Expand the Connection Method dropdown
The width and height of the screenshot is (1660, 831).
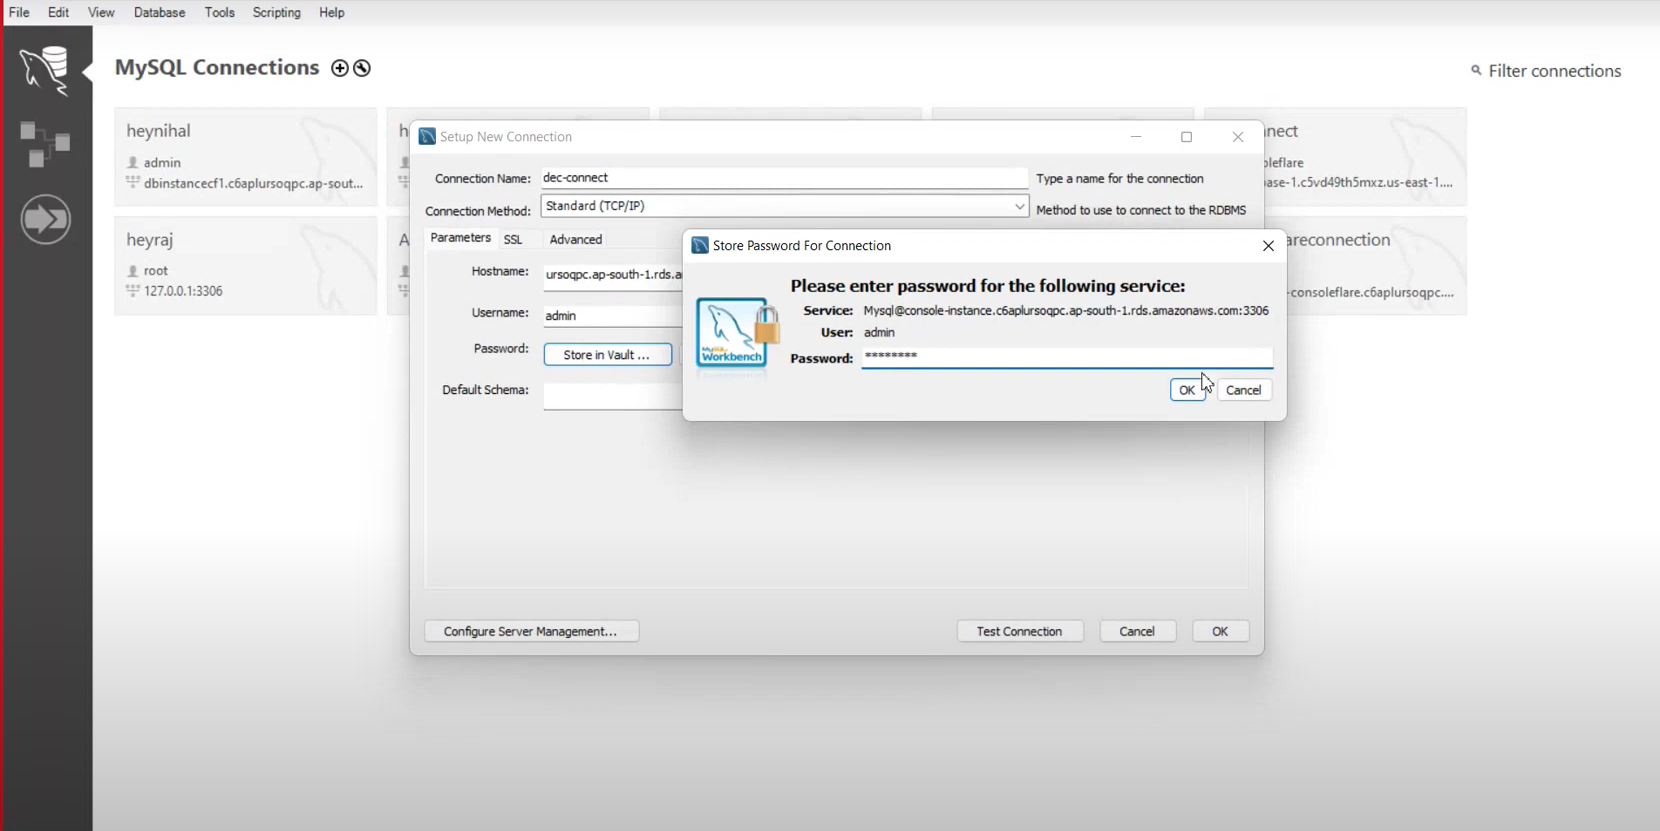[x=1018, y=206]
